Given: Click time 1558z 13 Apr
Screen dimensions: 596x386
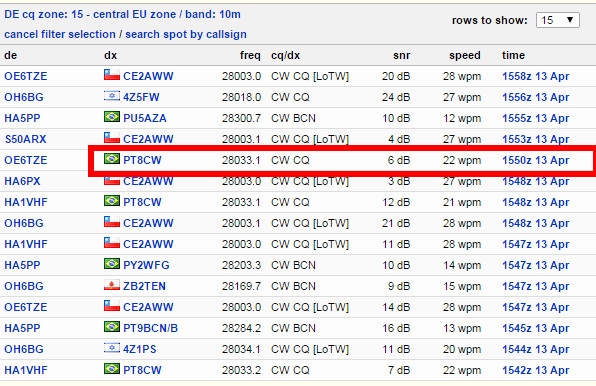Looking at the screenshot, I should (536, 76).
